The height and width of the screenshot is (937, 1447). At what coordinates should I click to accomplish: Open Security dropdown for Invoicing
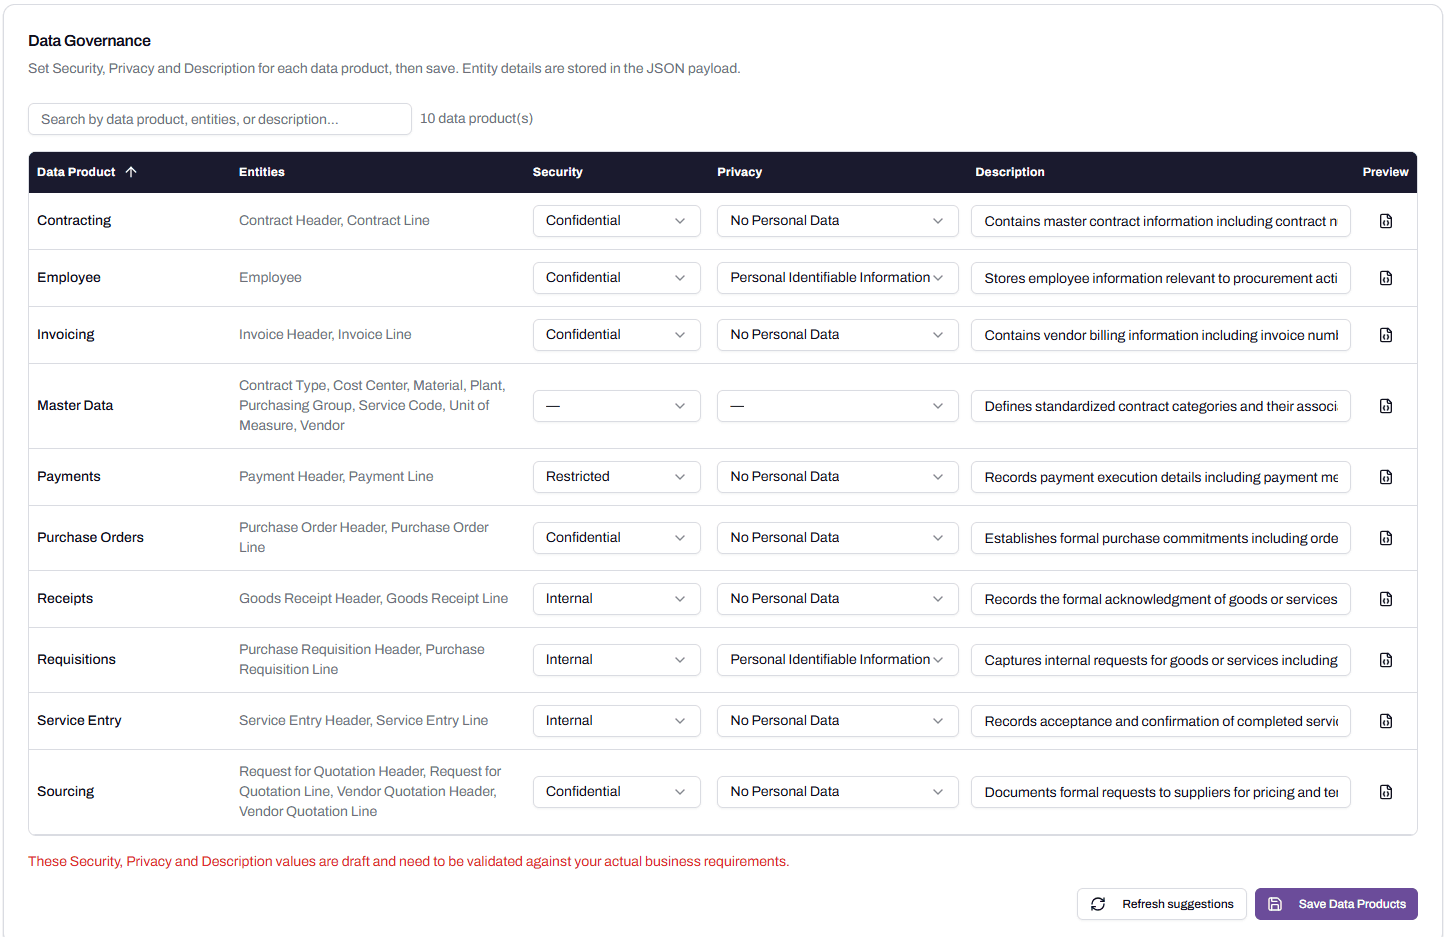(x=616, y=335)
